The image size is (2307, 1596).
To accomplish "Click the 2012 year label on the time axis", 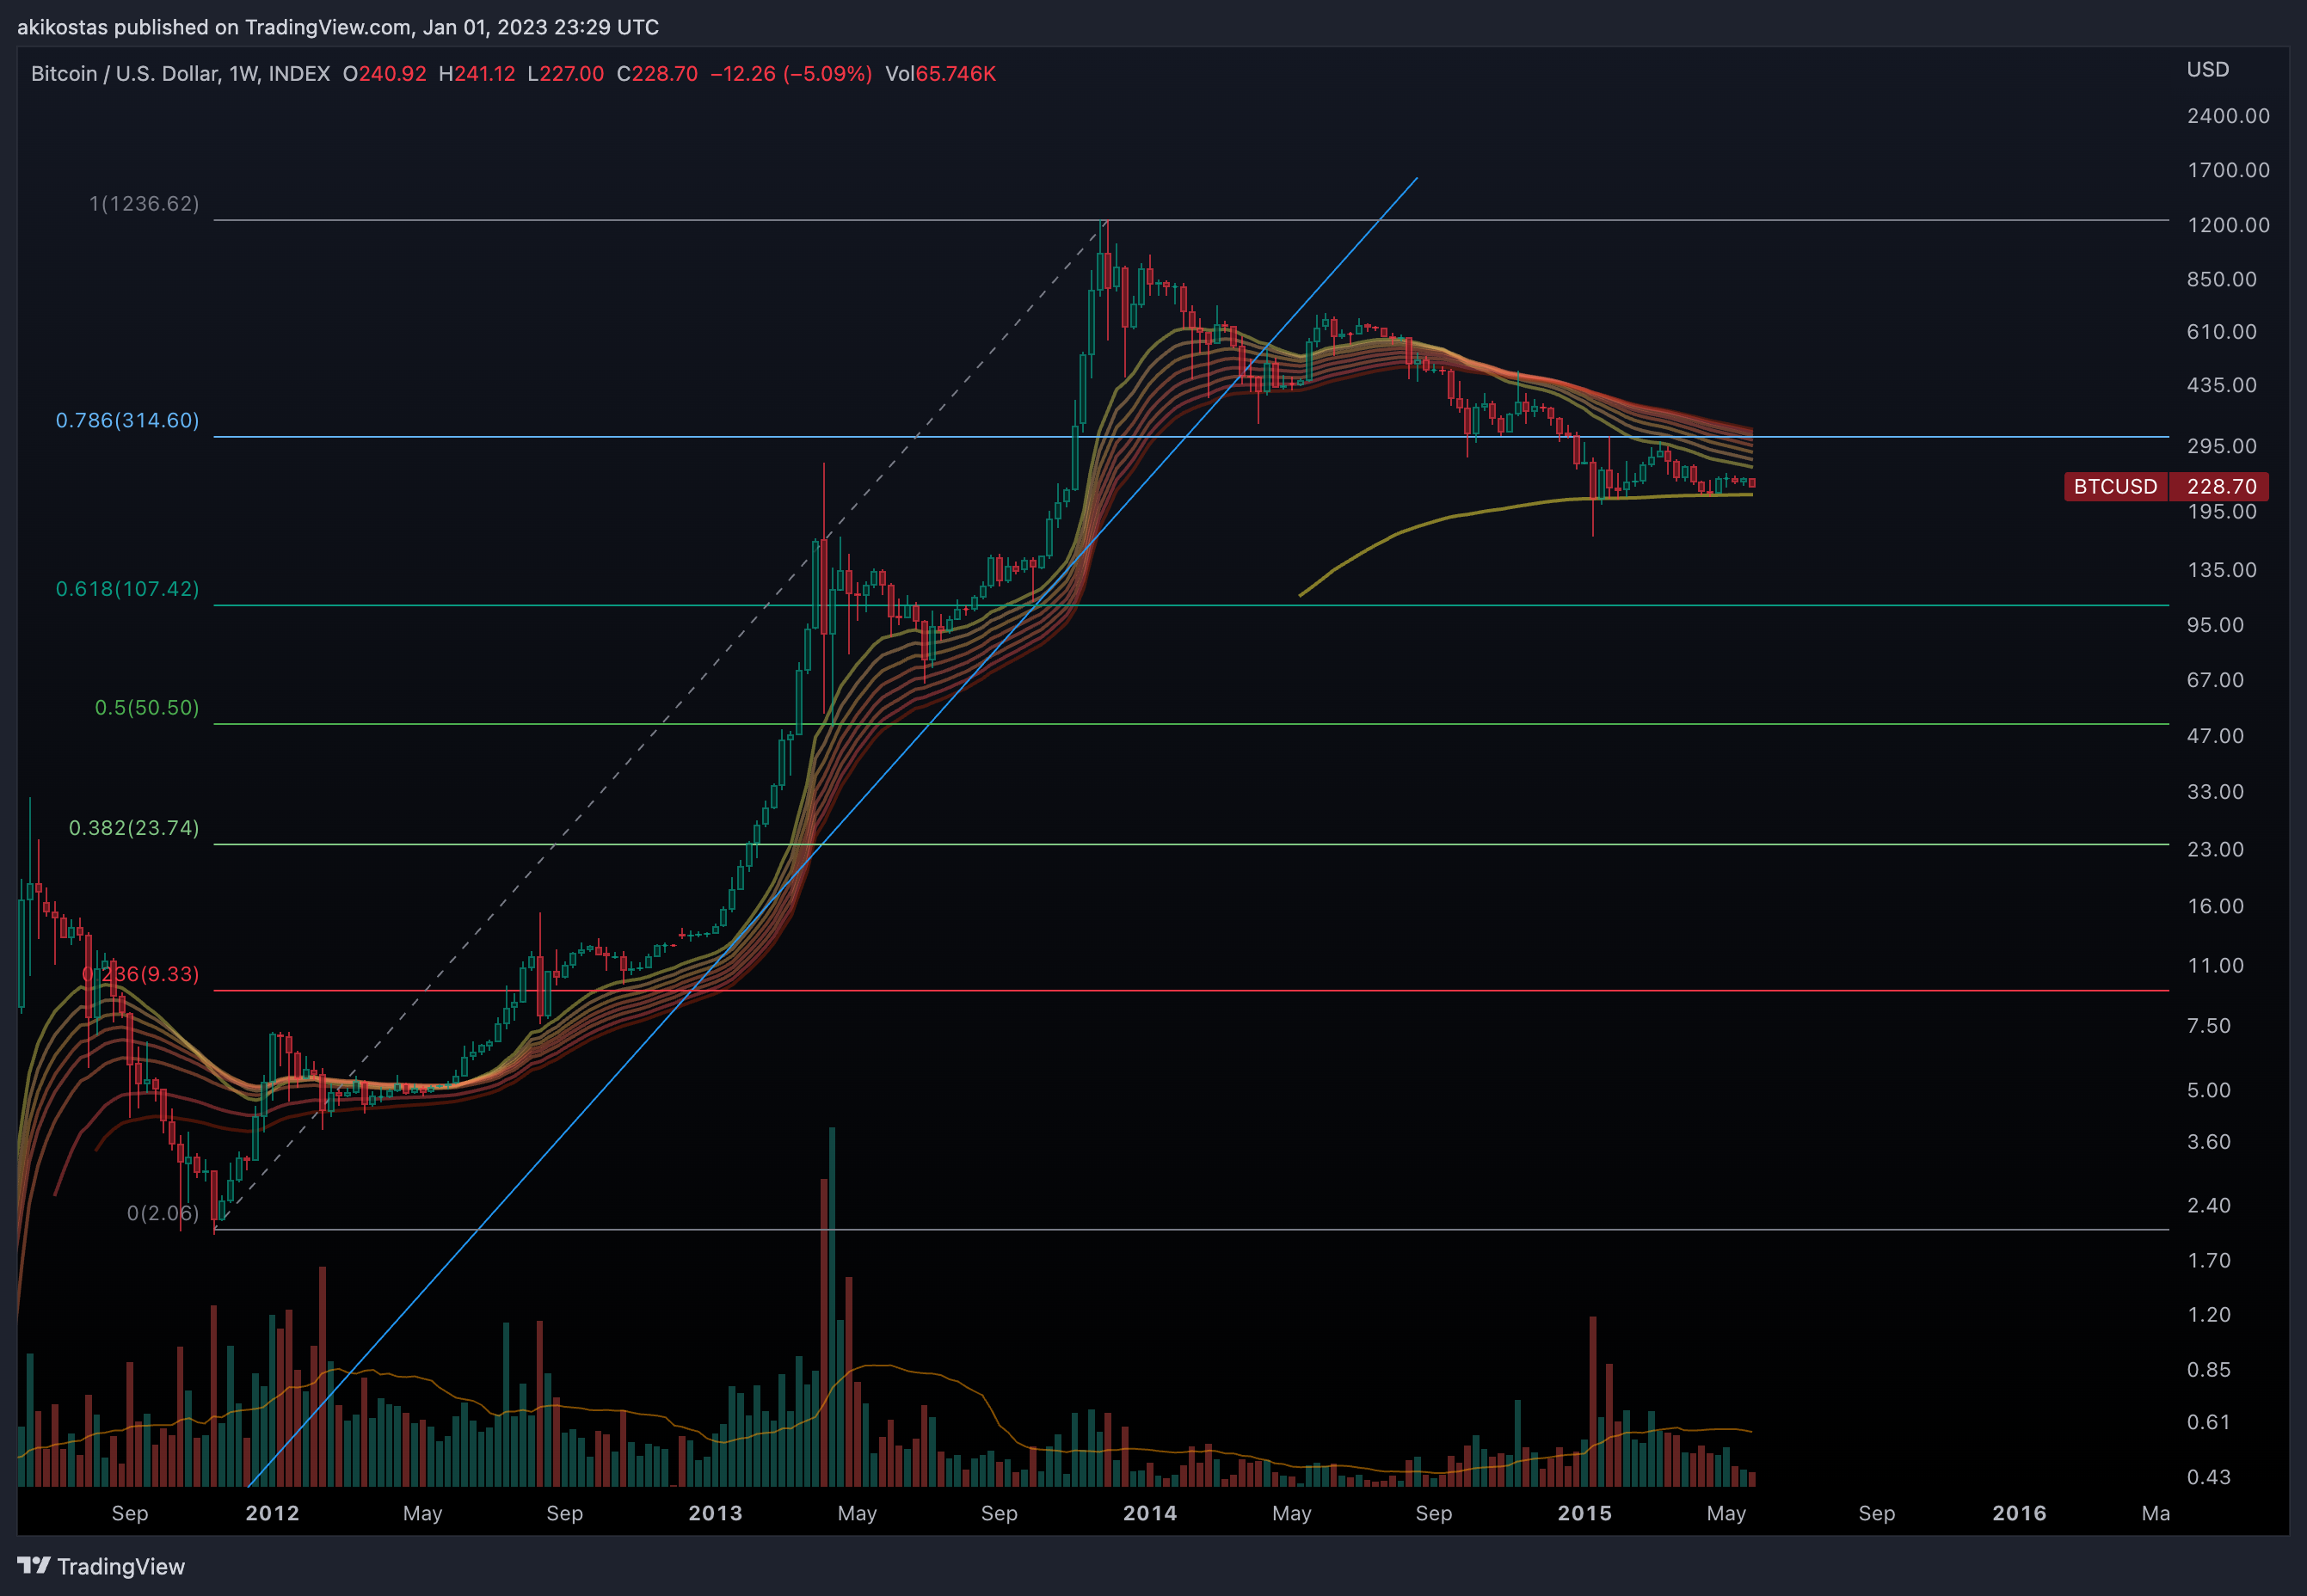I will (273, 1513).
